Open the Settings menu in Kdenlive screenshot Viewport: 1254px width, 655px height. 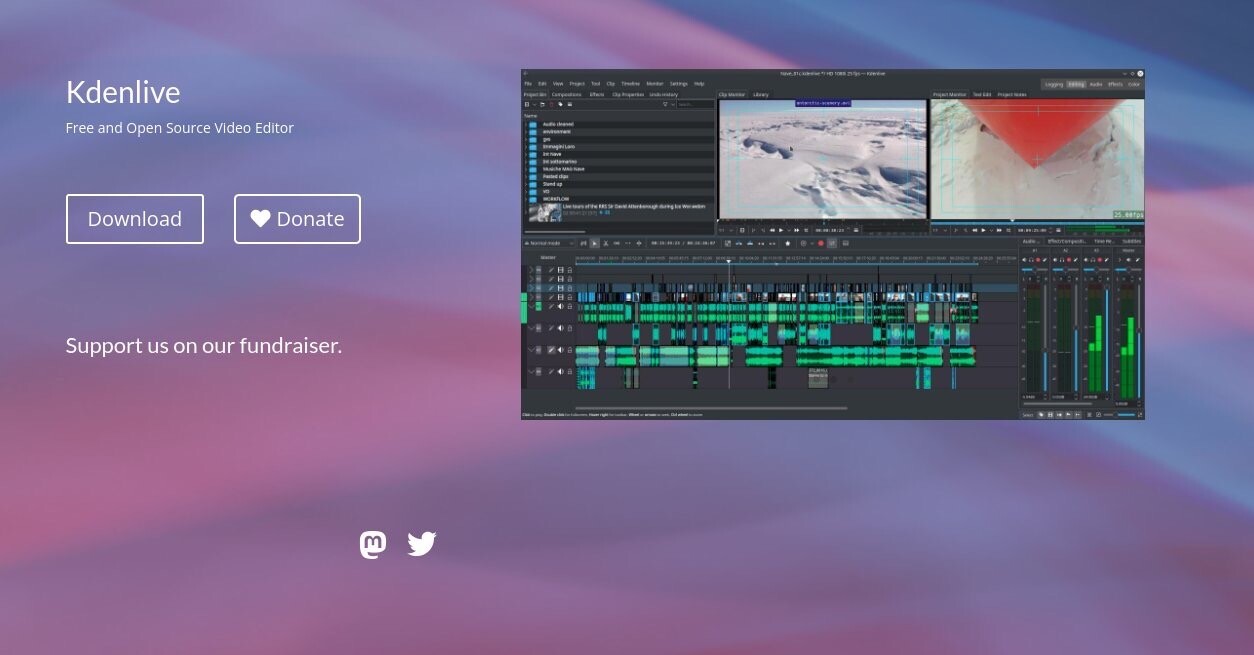[x=679, y=84]
